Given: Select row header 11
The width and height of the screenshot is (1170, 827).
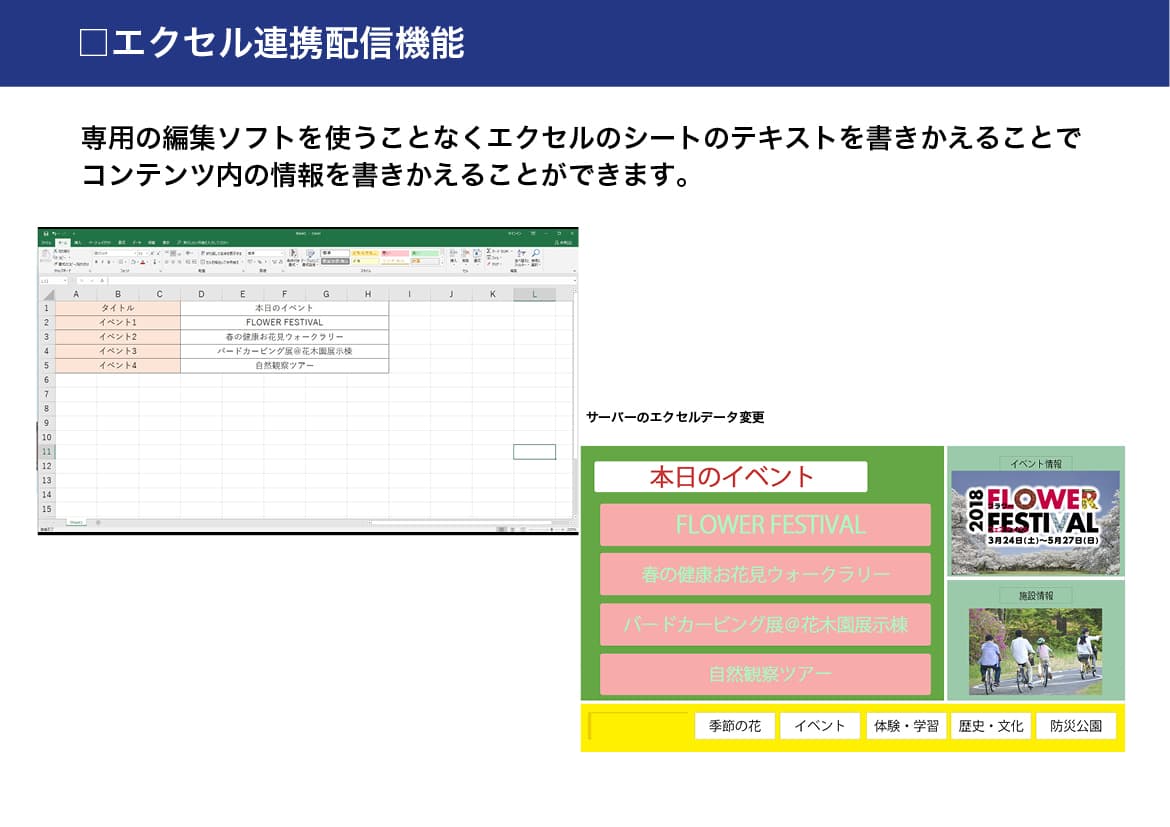Looking at the screenshot, I should click(x=46, y=452).
